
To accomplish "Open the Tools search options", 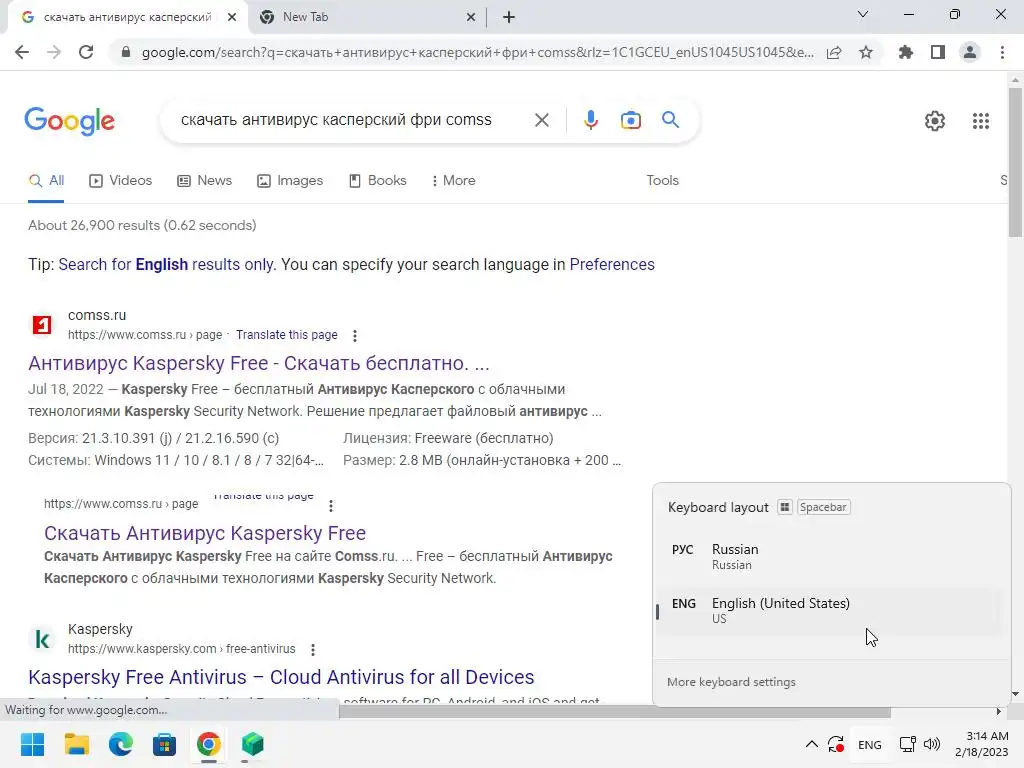I will (662, 181).
